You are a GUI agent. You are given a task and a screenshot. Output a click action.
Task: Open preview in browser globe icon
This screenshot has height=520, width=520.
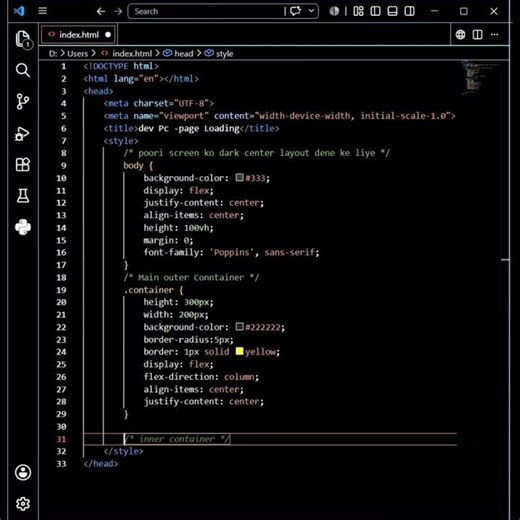pyautogui.click(x=460, y=34)
